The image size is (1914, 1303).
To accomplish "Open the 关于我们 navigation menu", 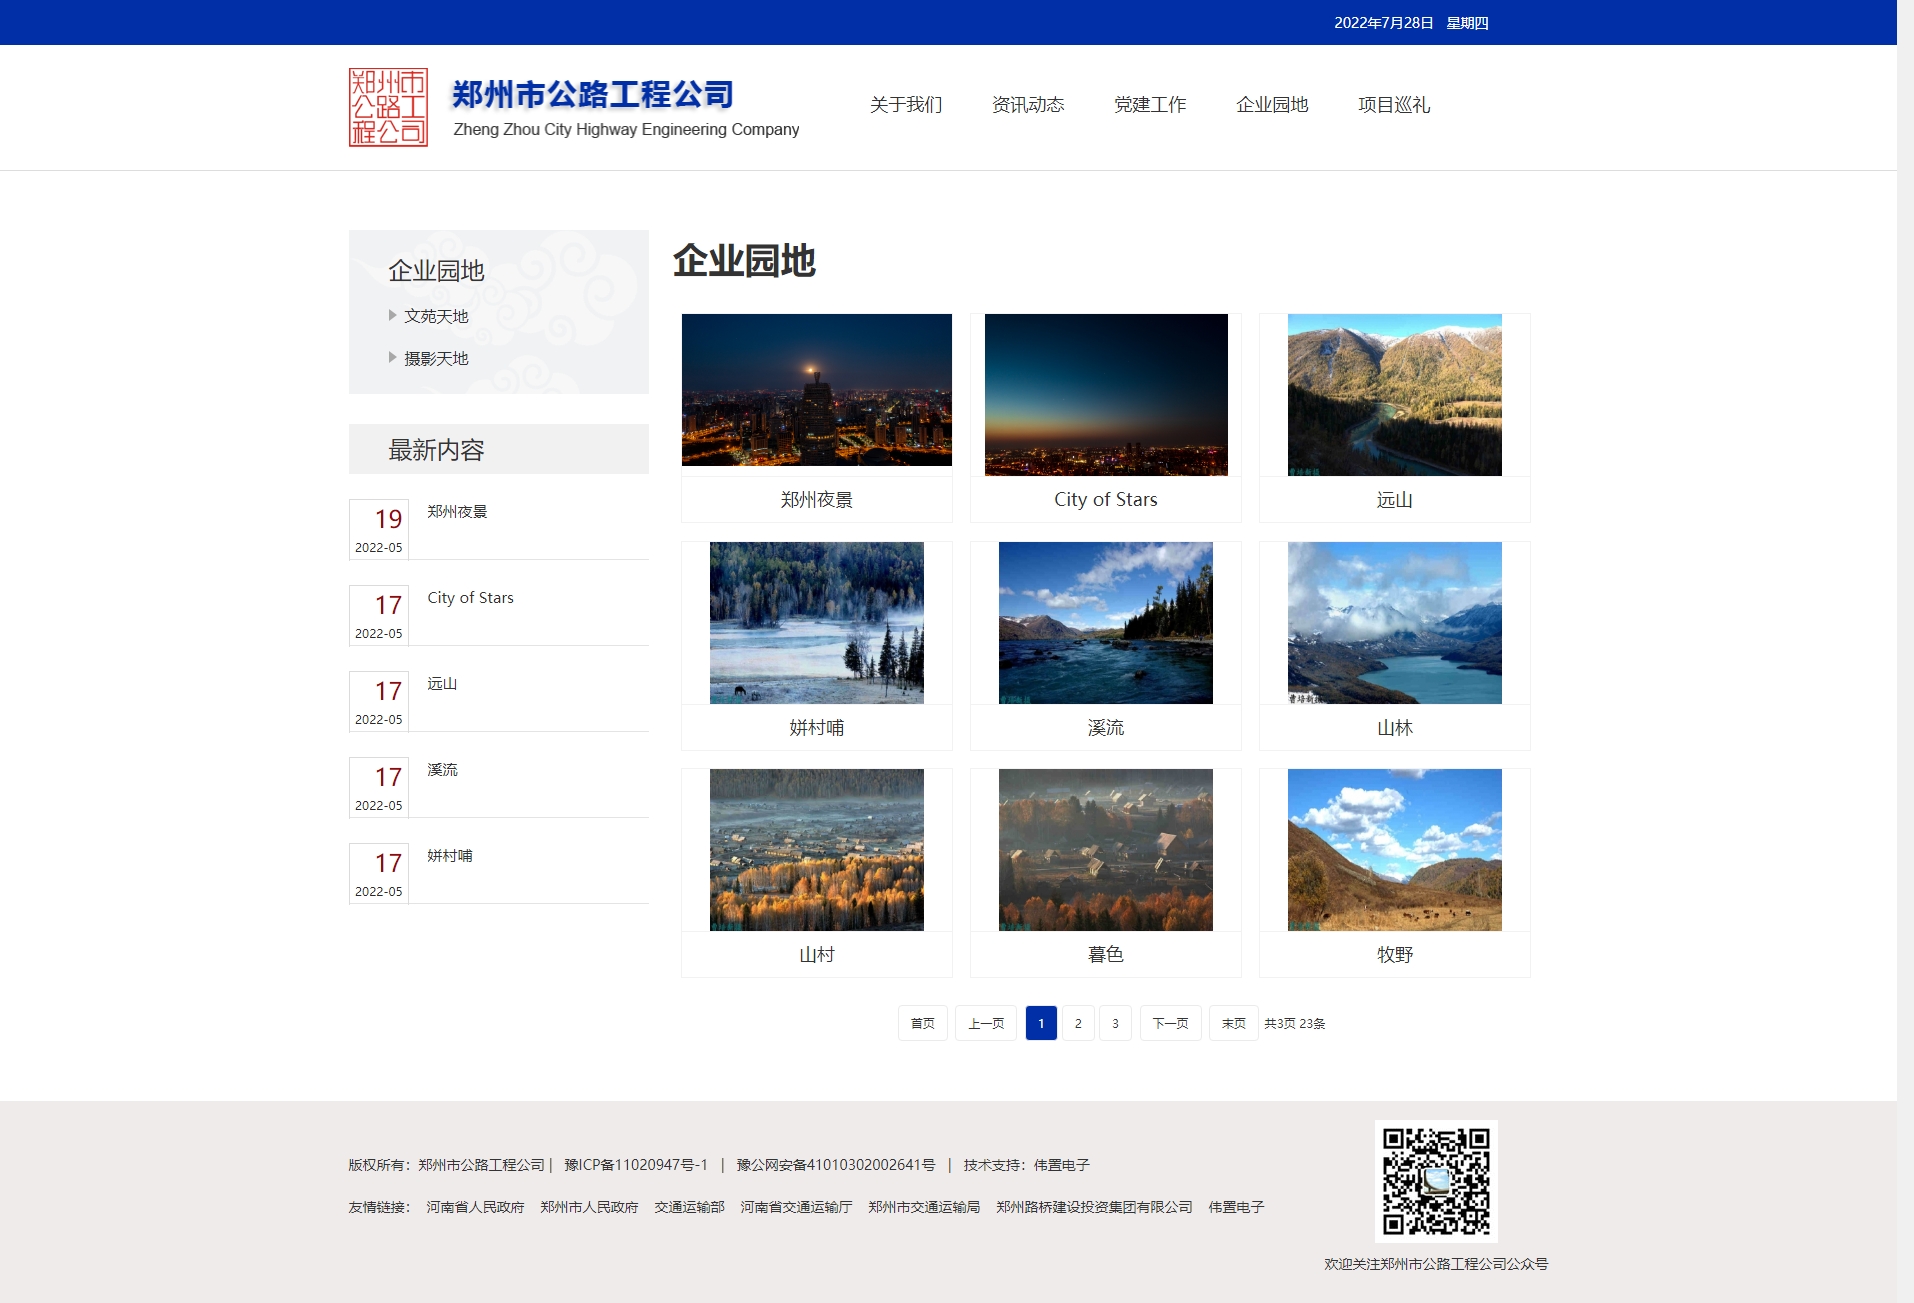I will [x=905, y=105].
